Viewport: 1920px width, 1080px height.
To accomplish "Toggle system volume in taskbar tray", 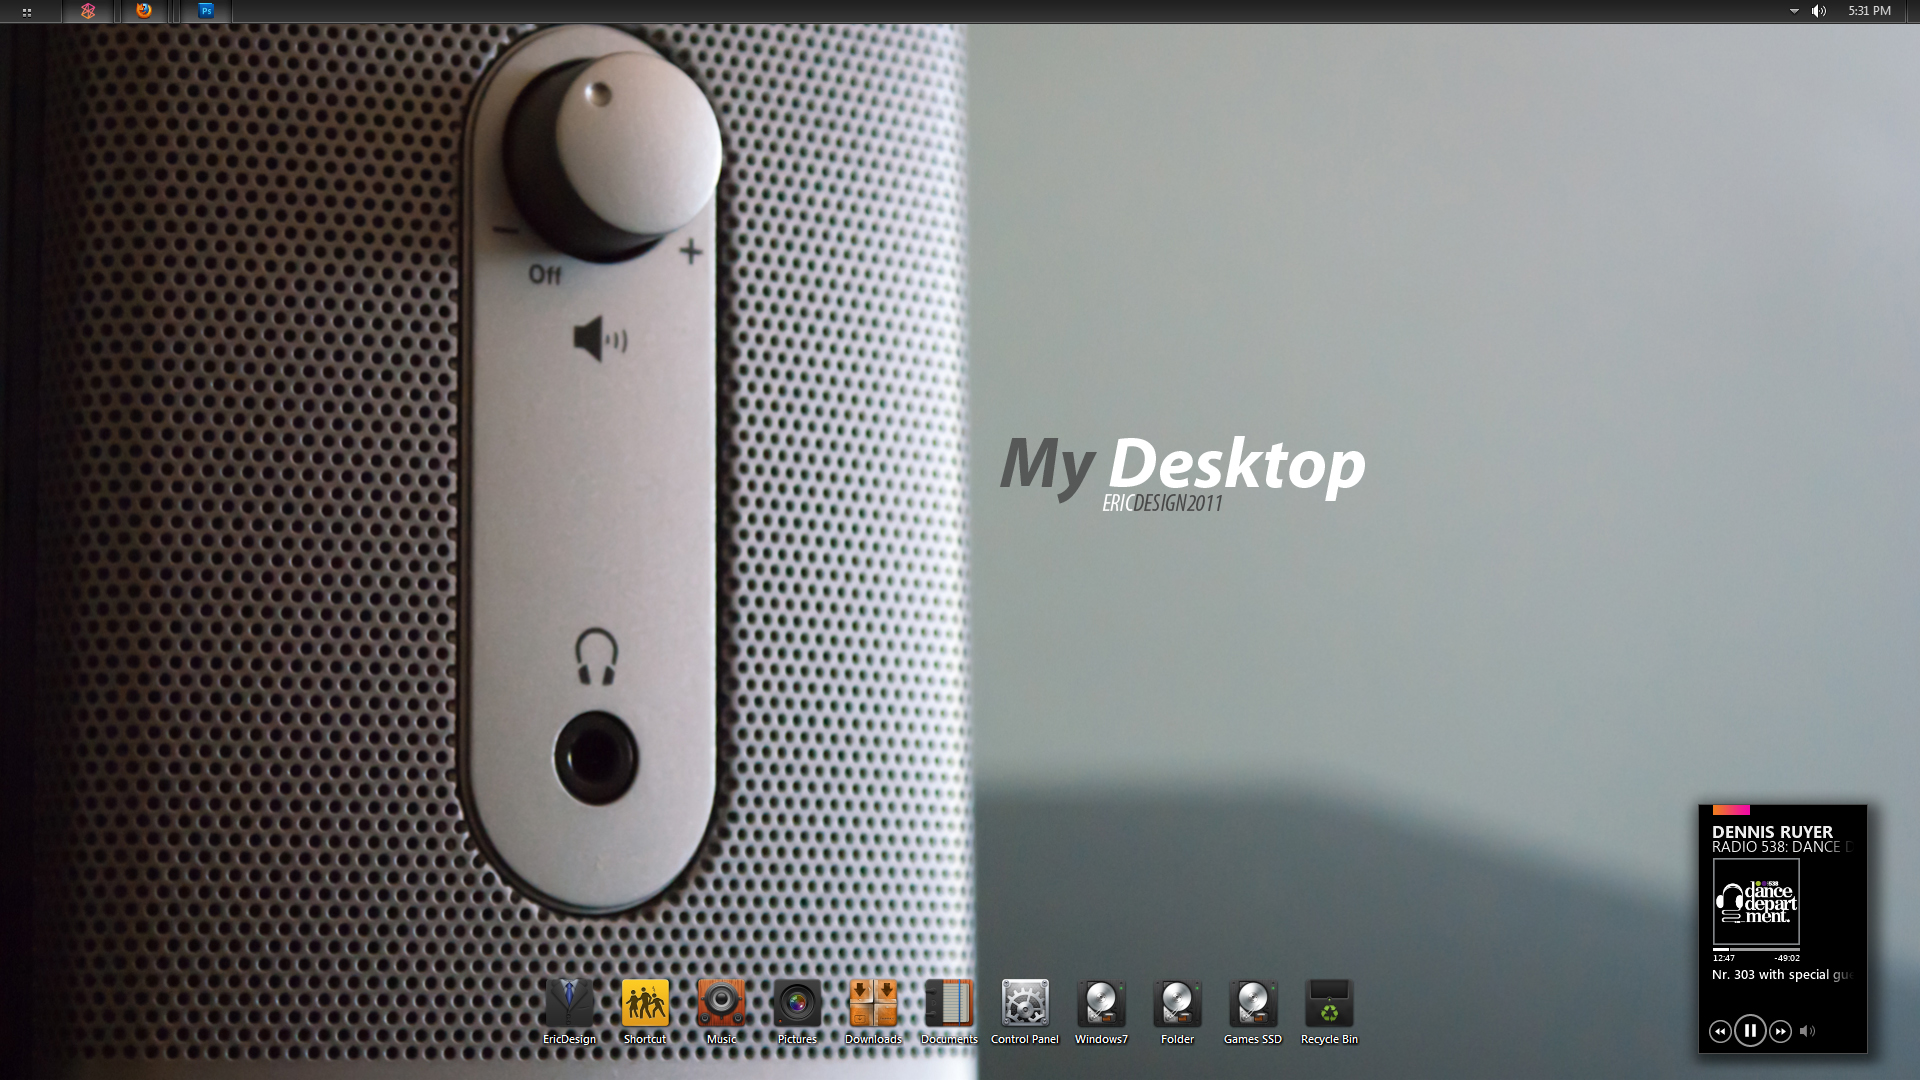I will (1820, 12).
